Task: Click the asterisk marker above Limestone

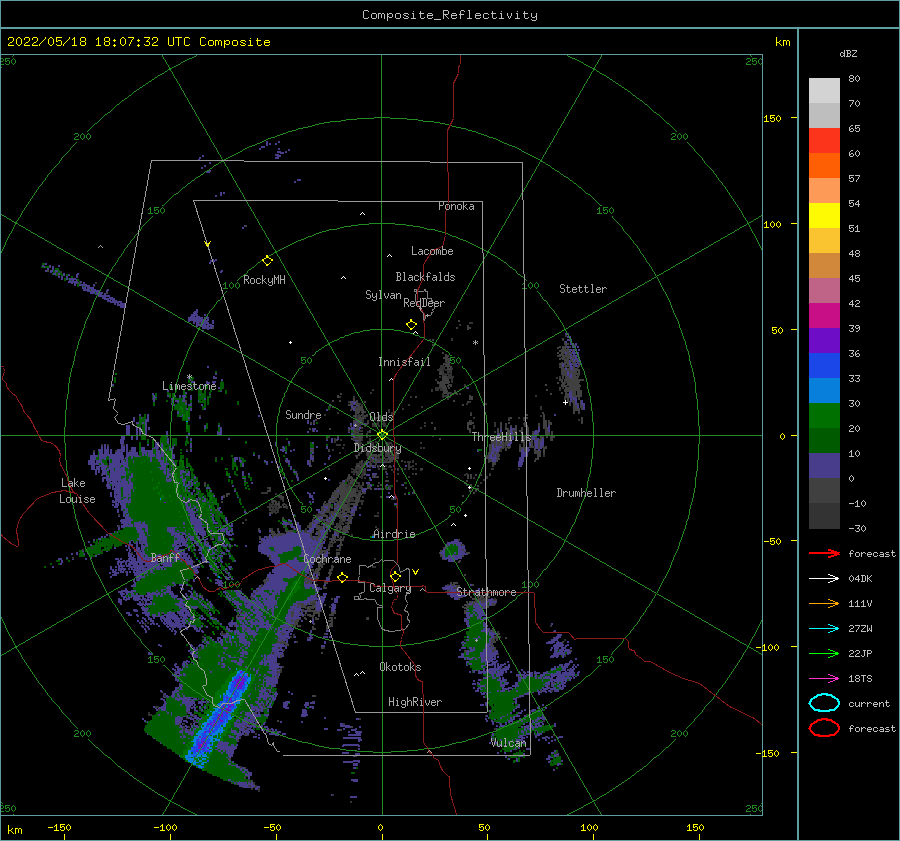Action: pos(189,378)
